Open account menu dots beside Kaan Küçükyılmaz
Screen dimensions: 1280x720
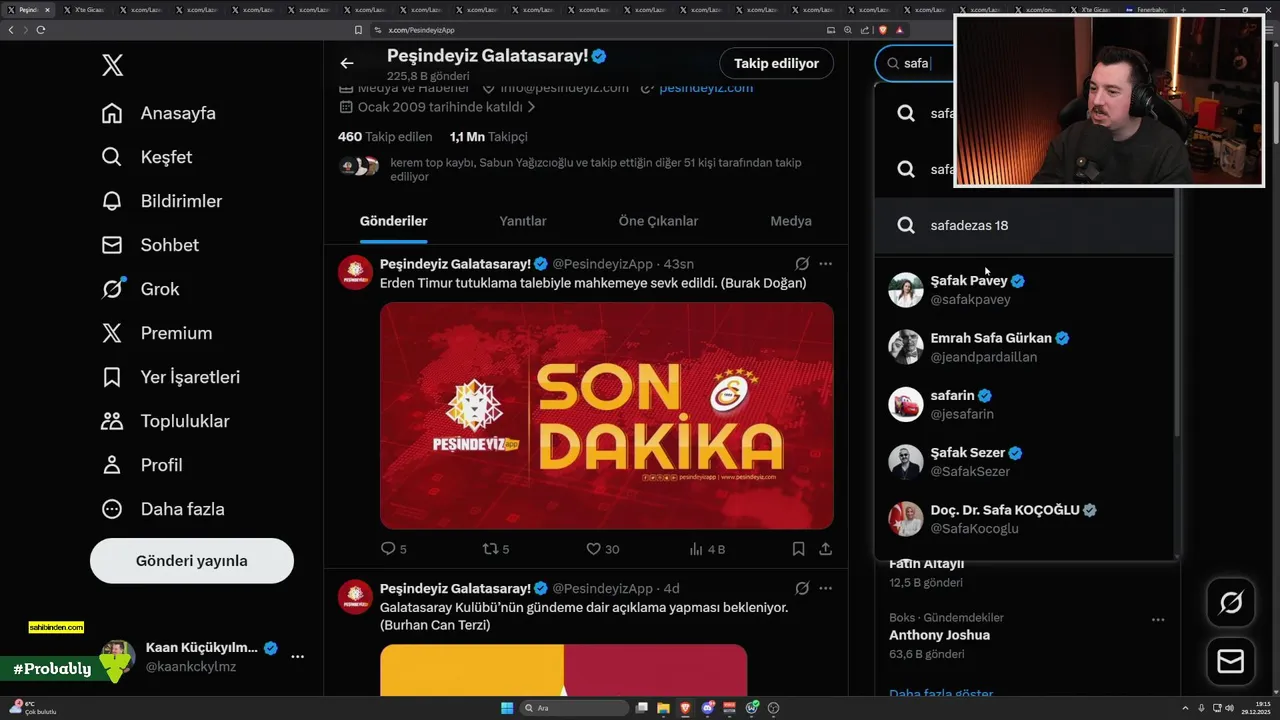pos(297,657)
